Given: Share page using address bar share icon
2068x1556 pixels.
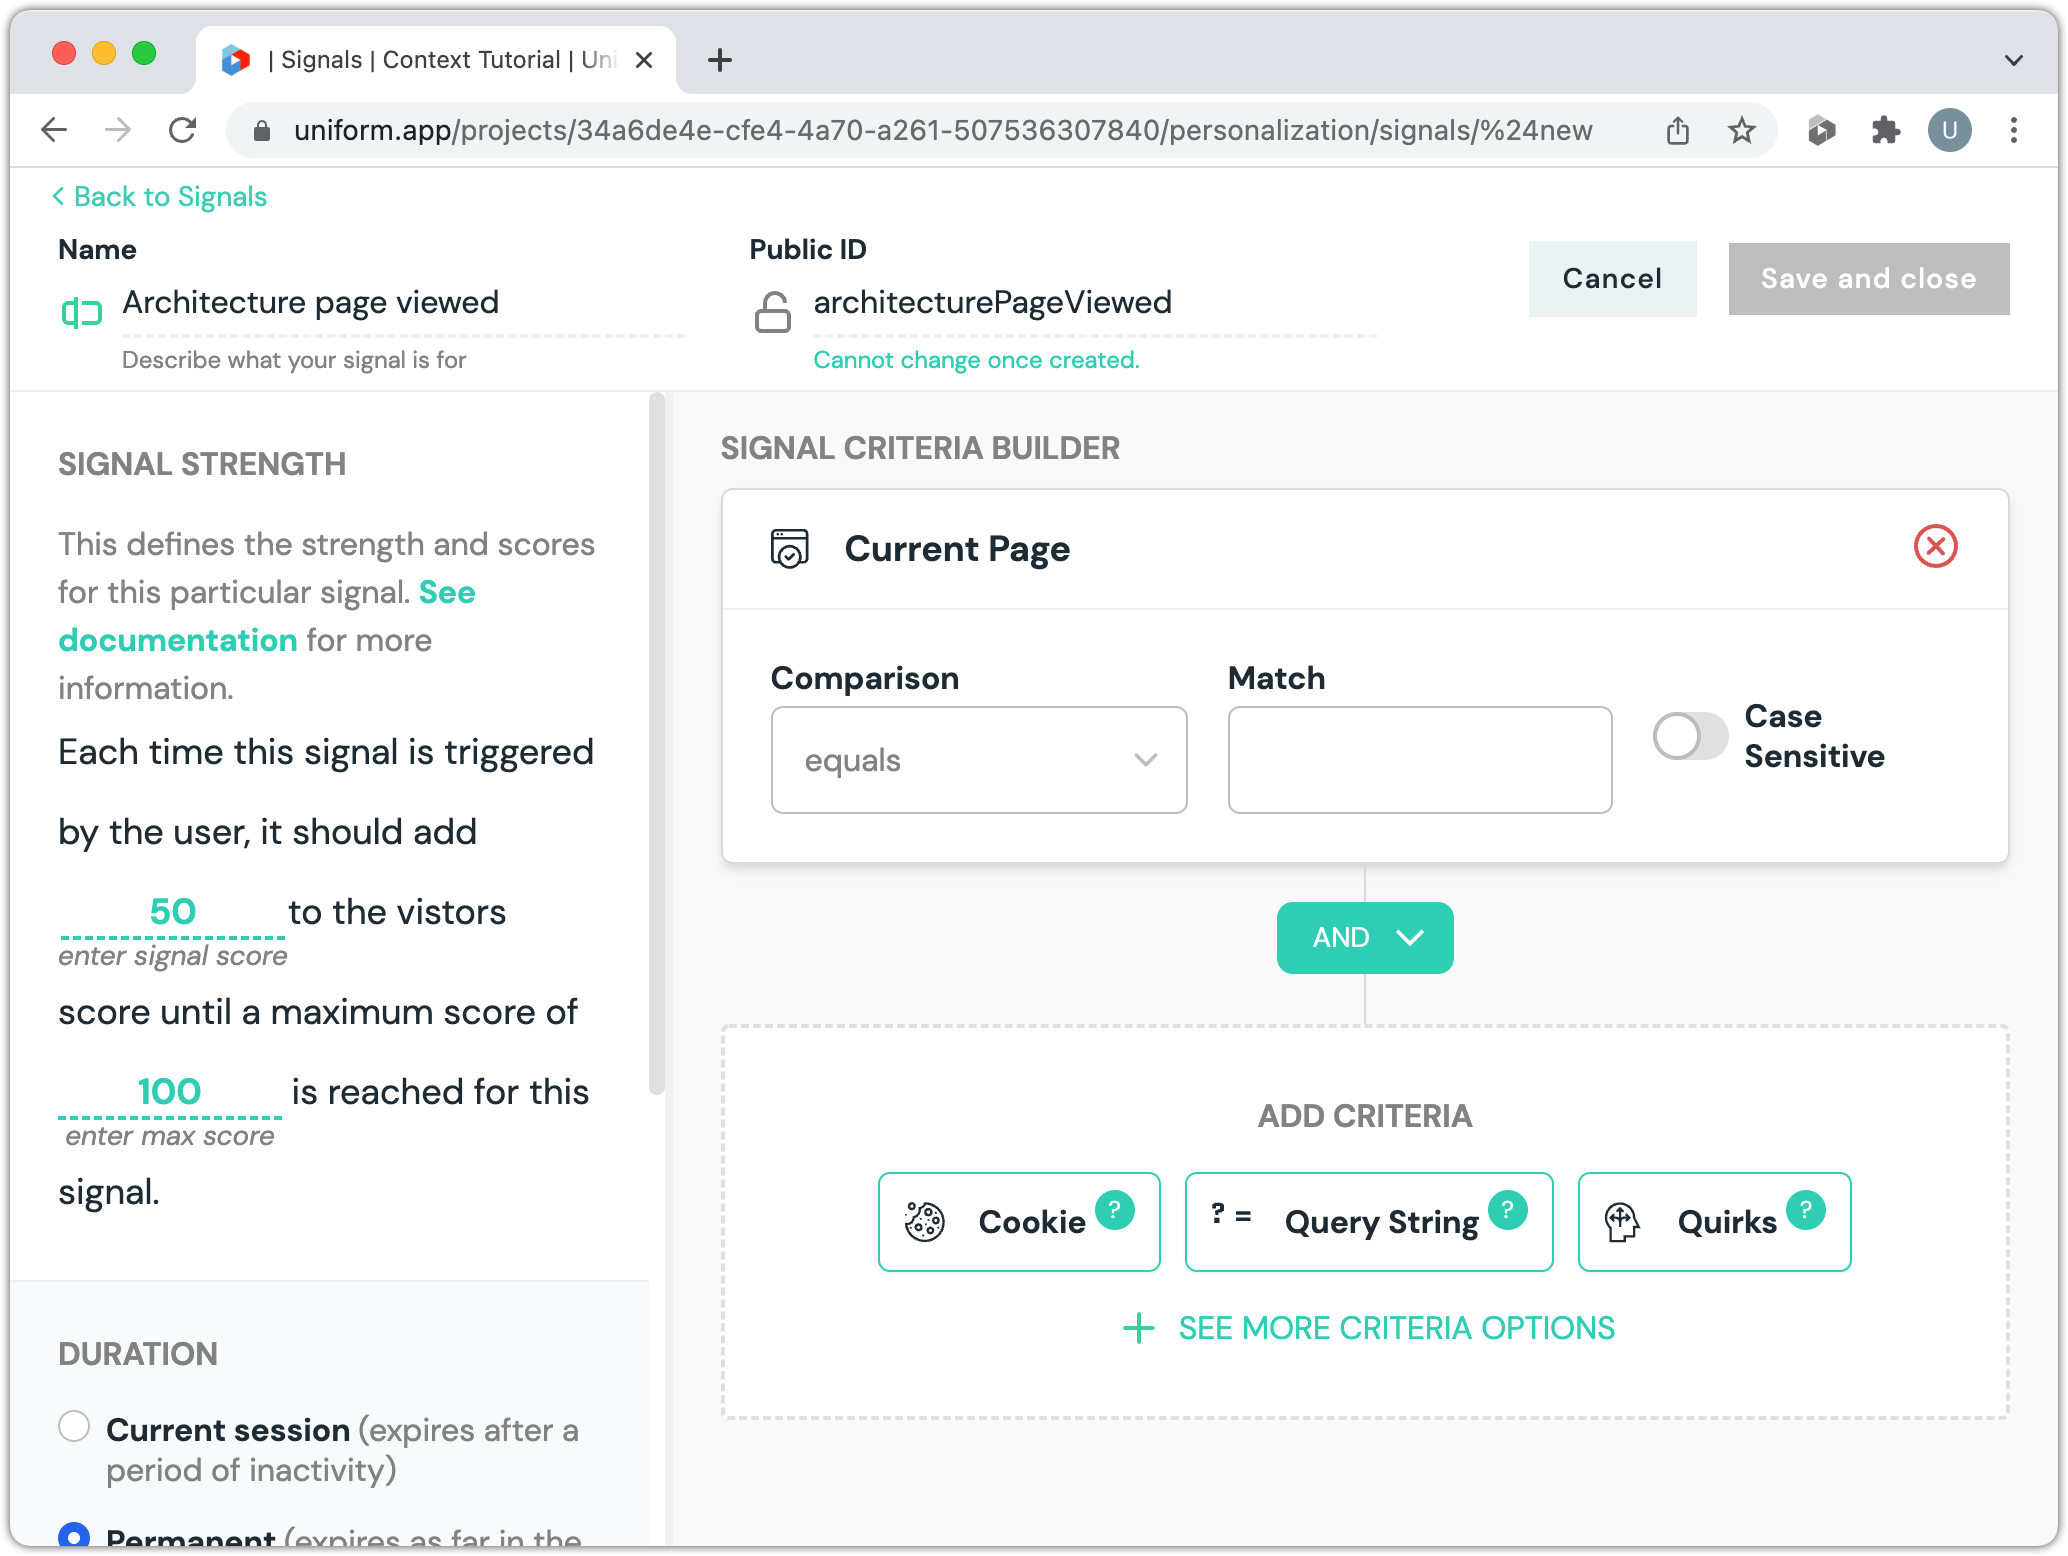Looking at the screenshot, I should pos(1678,130).
